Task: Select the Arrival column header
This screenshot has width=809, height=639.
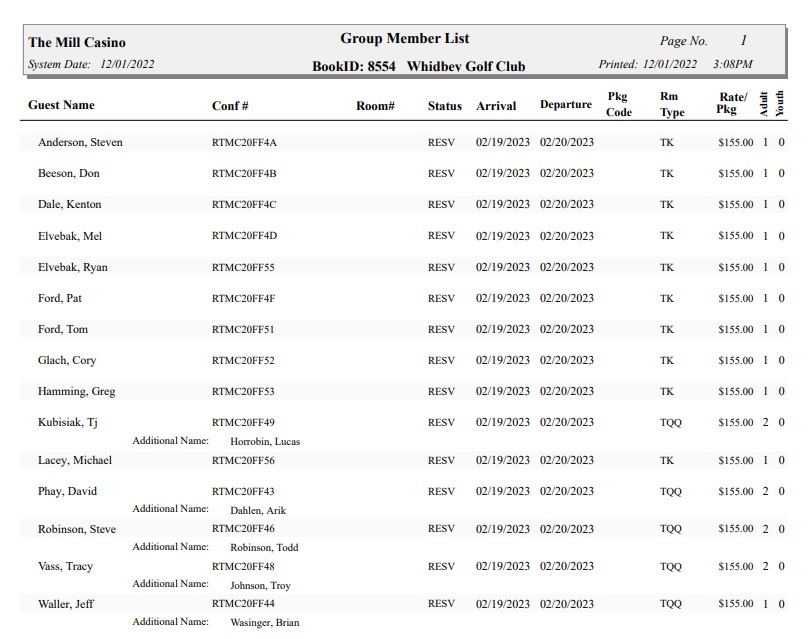Action: [496, 106]
